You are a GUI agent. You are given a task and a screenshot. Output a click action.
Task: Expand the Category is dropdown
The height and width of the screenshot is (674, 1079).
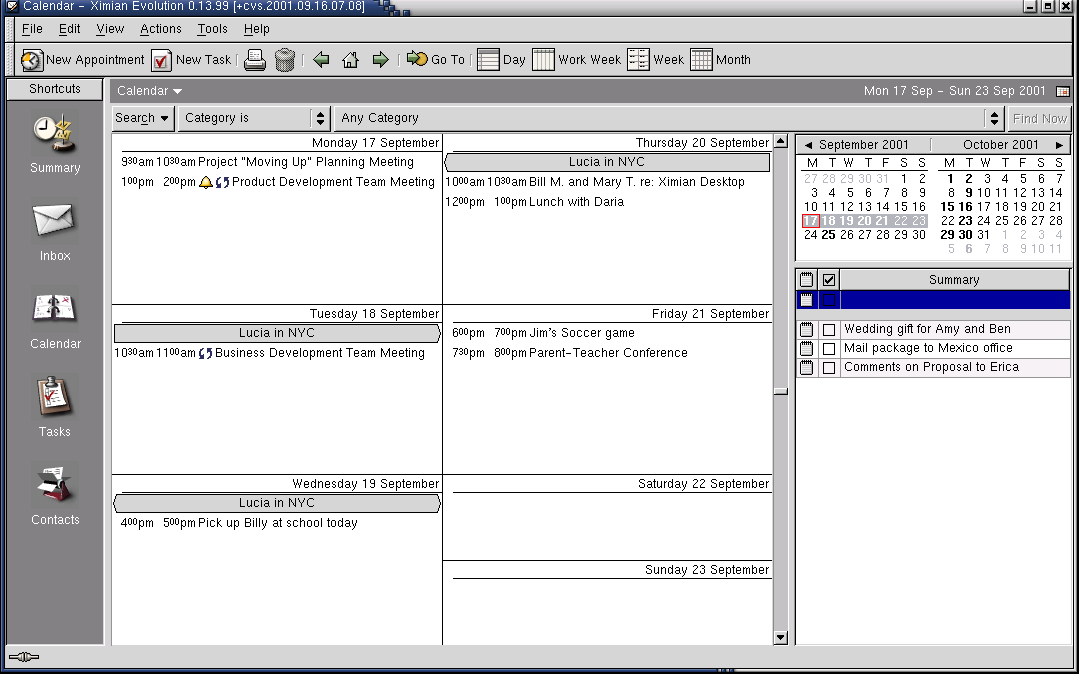255,118
